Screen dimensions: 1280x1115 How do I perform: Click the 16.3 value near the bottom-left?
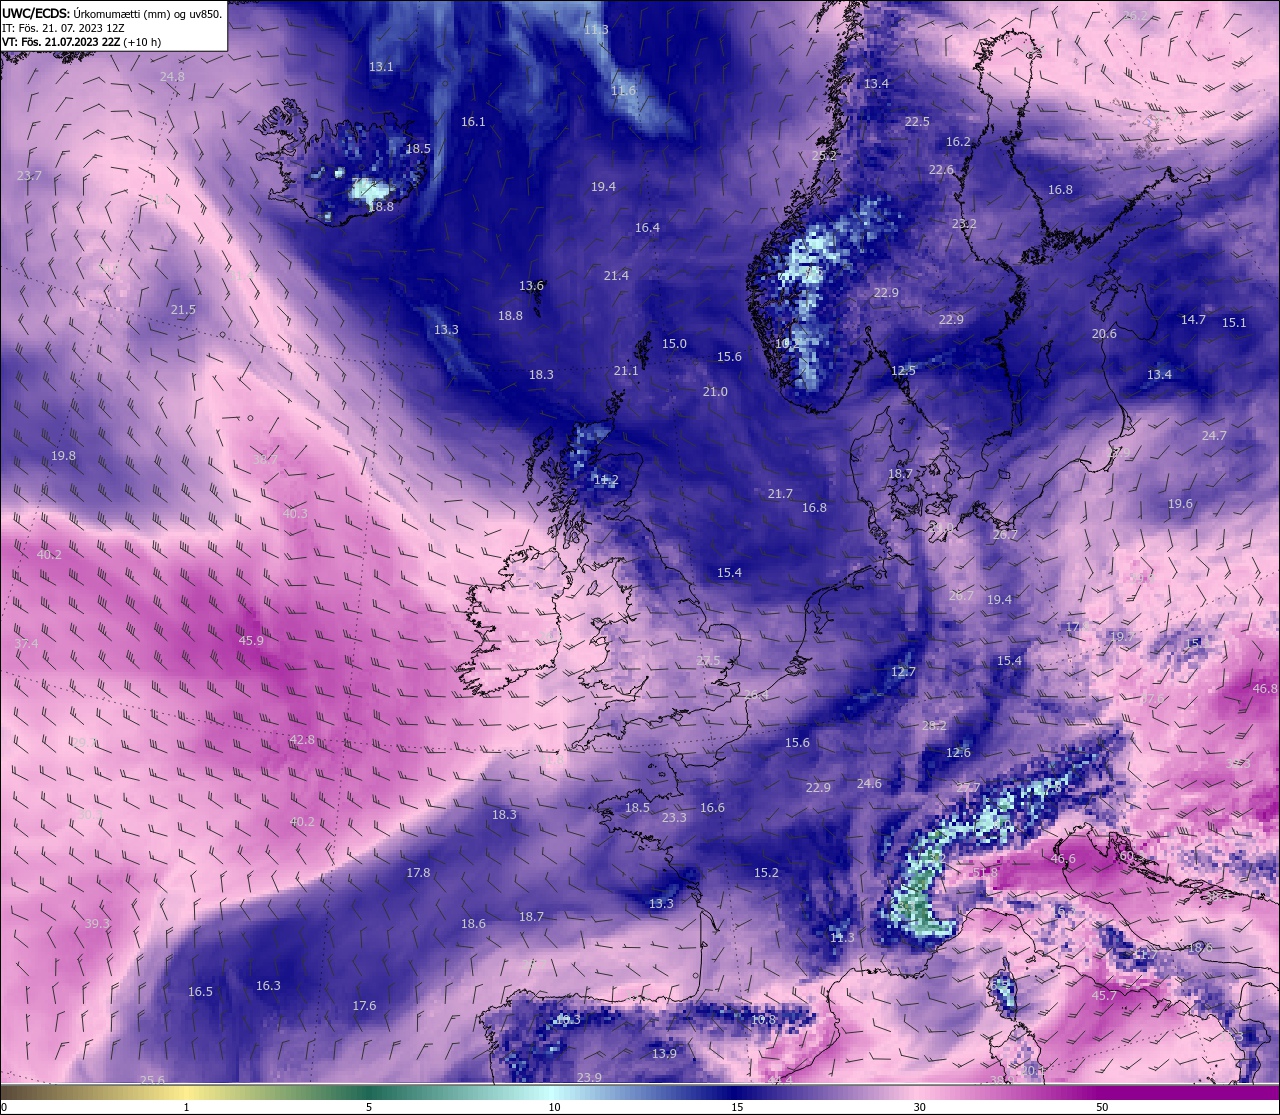click(x=268, y=986)
